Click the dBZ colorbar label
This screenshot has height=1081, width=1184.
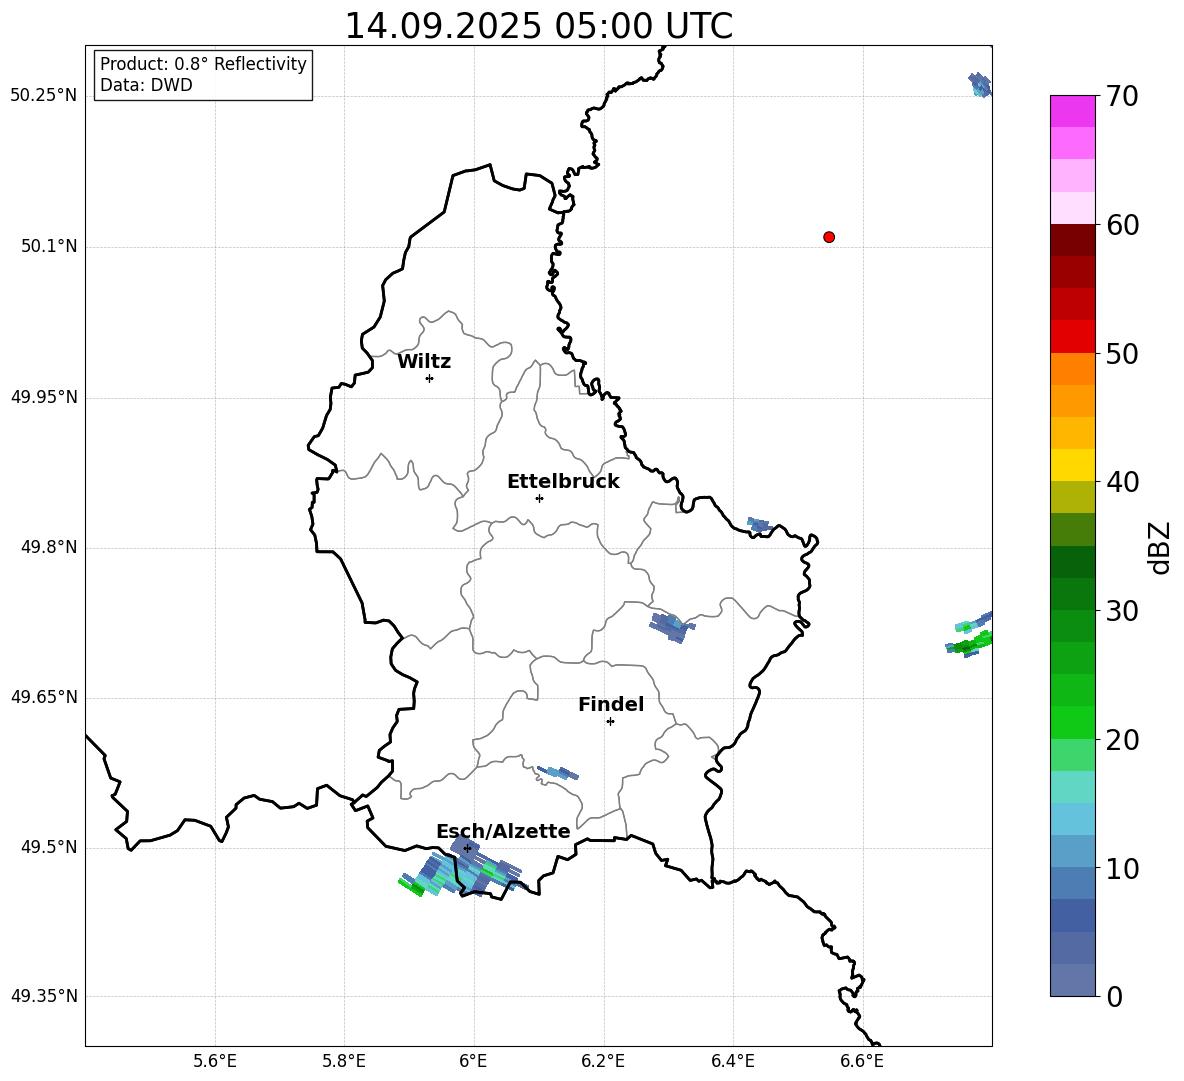1159,547
